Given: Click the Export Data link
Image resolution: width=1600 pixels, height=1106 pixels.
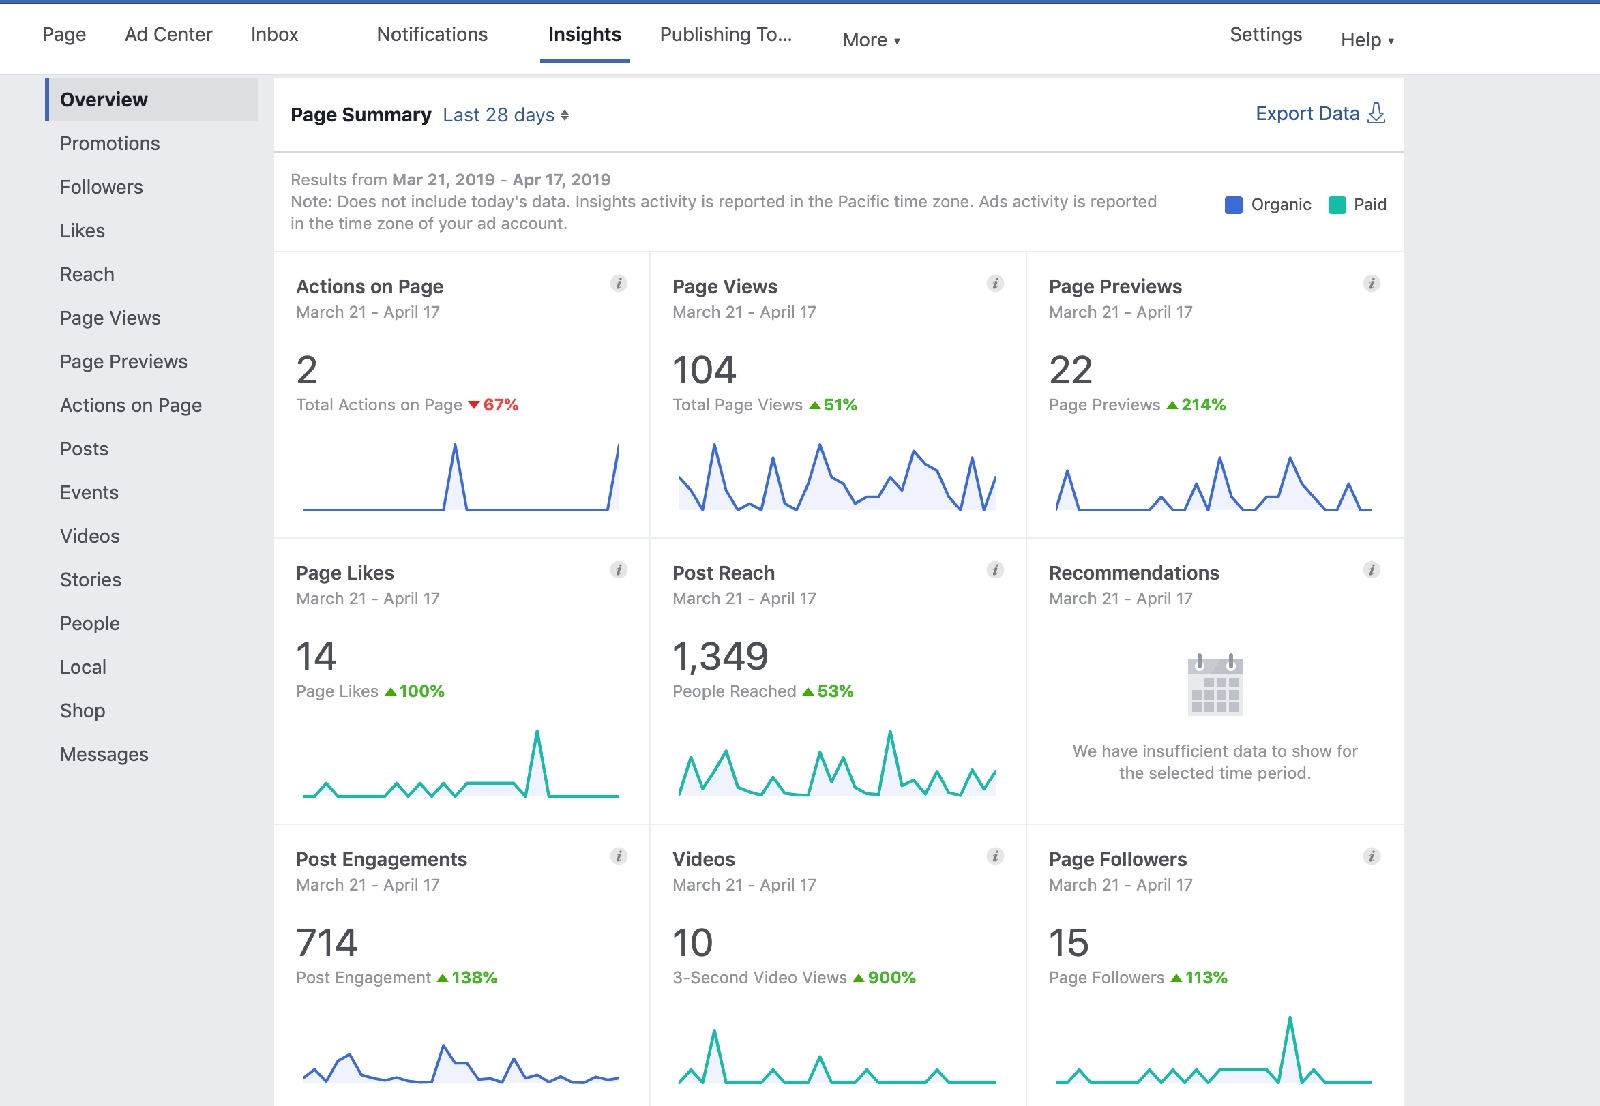Looking at the screenshot, I should [1307, 113].
